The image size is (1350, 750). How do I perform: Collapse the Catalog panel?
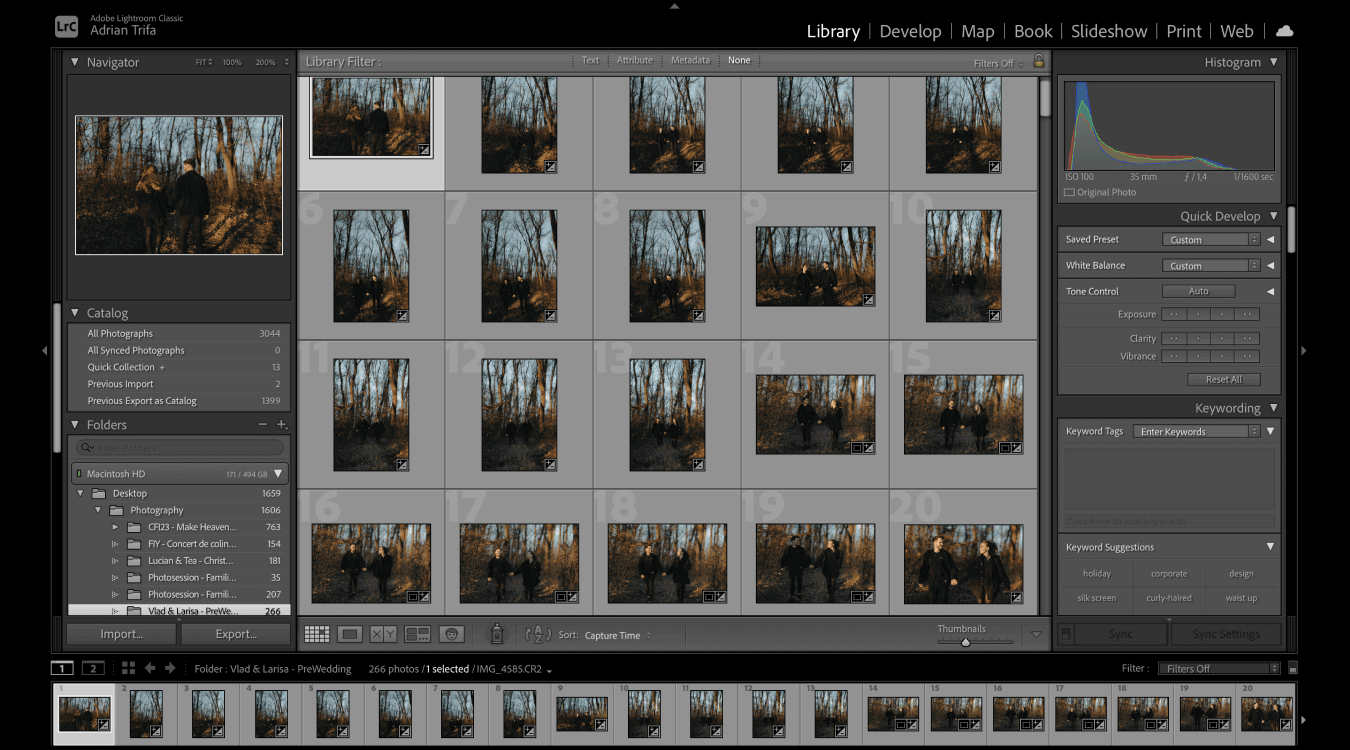(x=75, y=313)
